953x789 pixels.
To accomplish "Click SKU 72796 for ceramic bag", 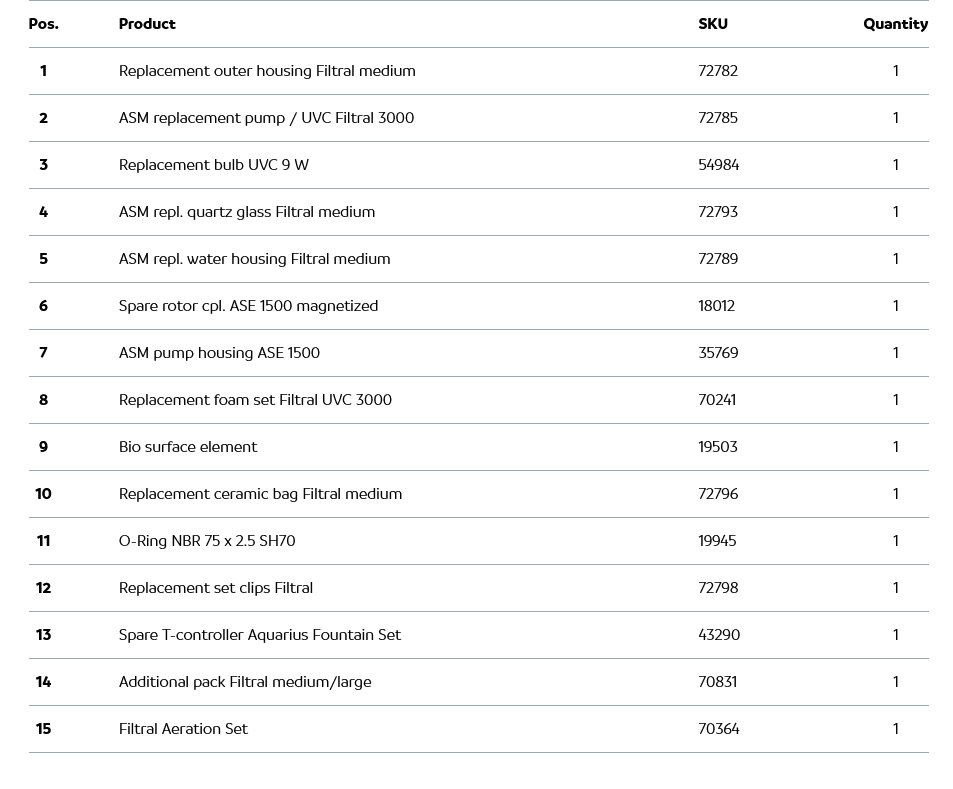I will [x=718, y=494].
